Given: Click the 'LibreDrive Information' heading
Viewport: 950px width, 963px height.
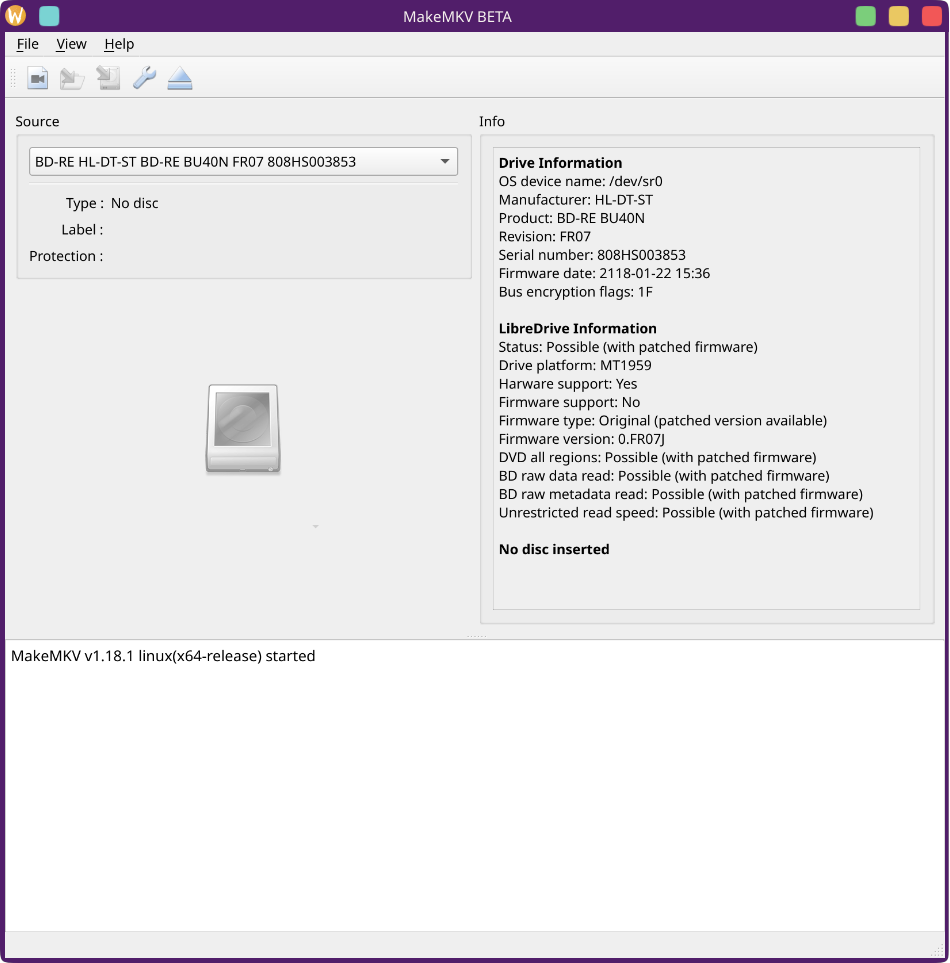Looking at the screenshot, I should [x=577, y=329].
